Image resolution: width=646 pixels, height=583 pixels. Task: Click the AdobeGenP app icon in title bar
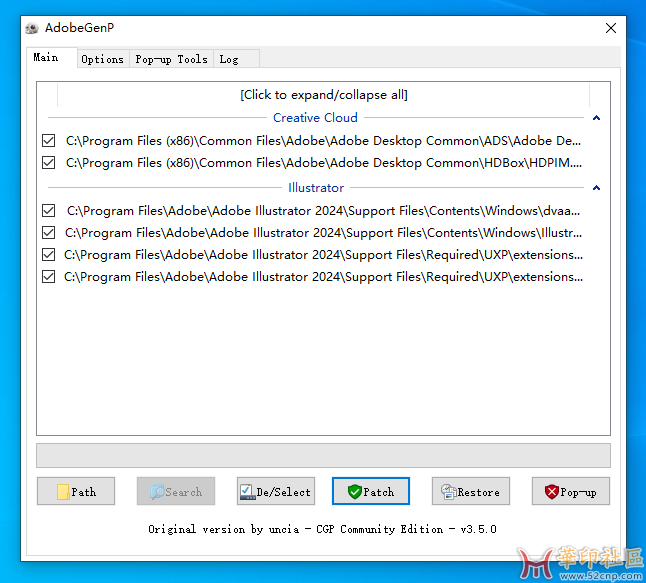[32, 28]
